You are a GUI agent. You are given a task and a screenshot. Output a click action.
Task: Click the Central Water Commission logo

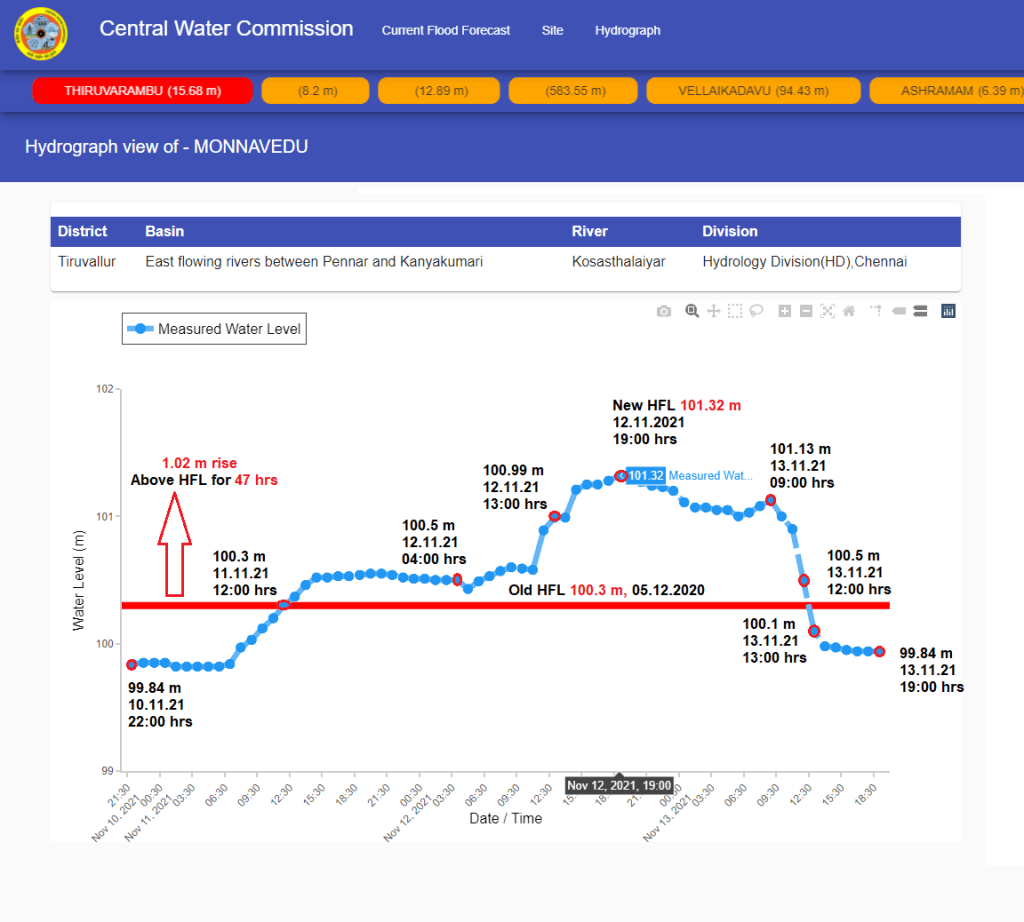click(x=41, y=33)
